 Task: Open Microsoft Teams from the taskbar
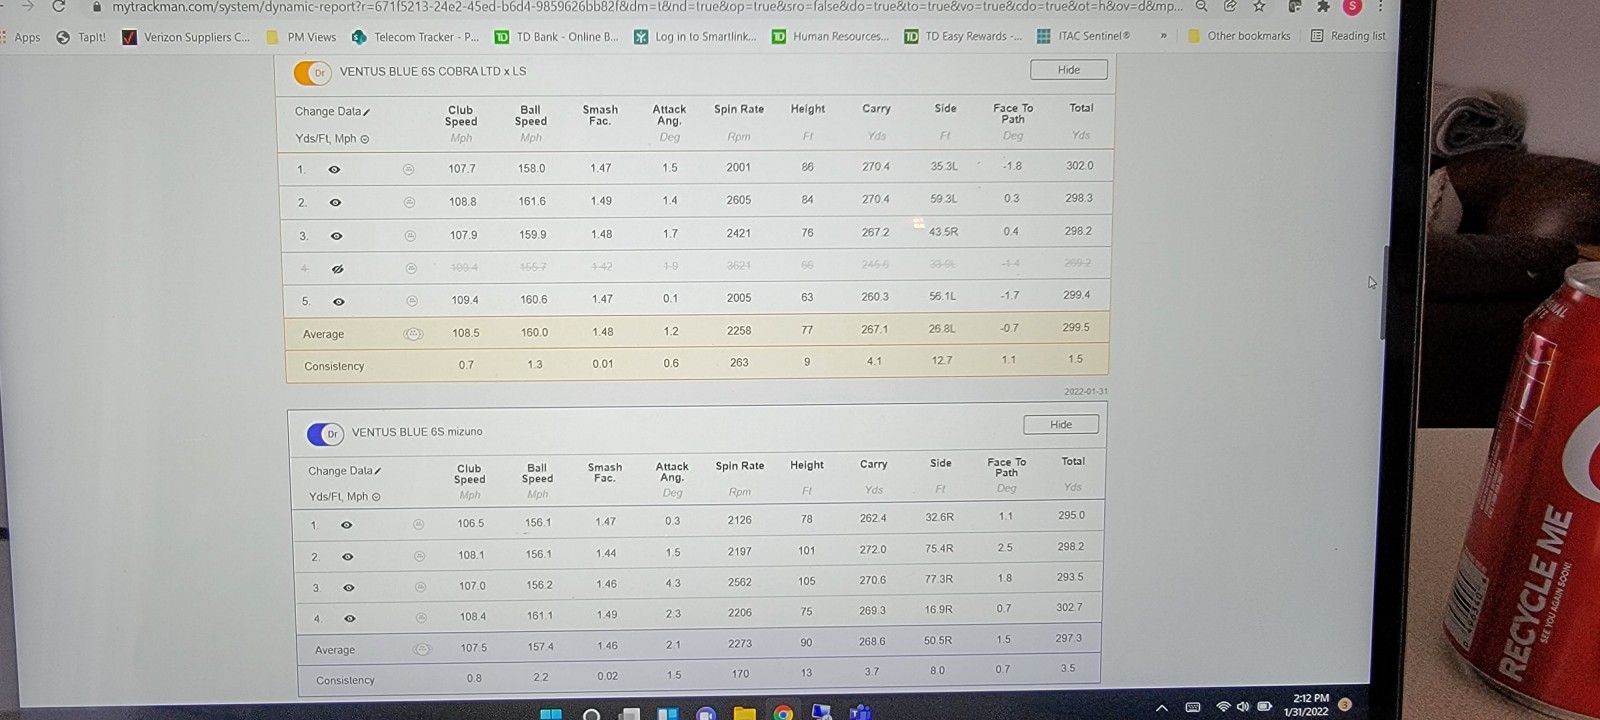[x=859, y=713]
